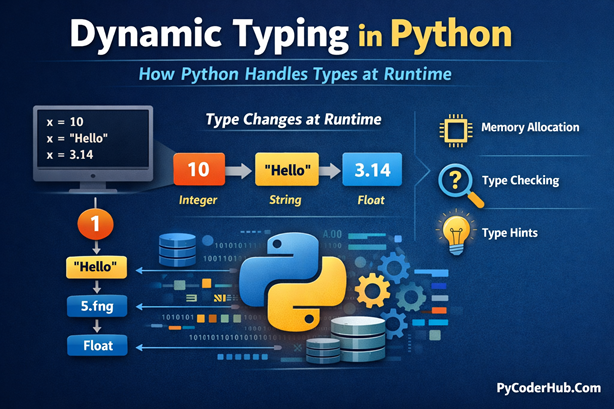
Task: Select the blue 3.14 box
Action: (372, 170)
